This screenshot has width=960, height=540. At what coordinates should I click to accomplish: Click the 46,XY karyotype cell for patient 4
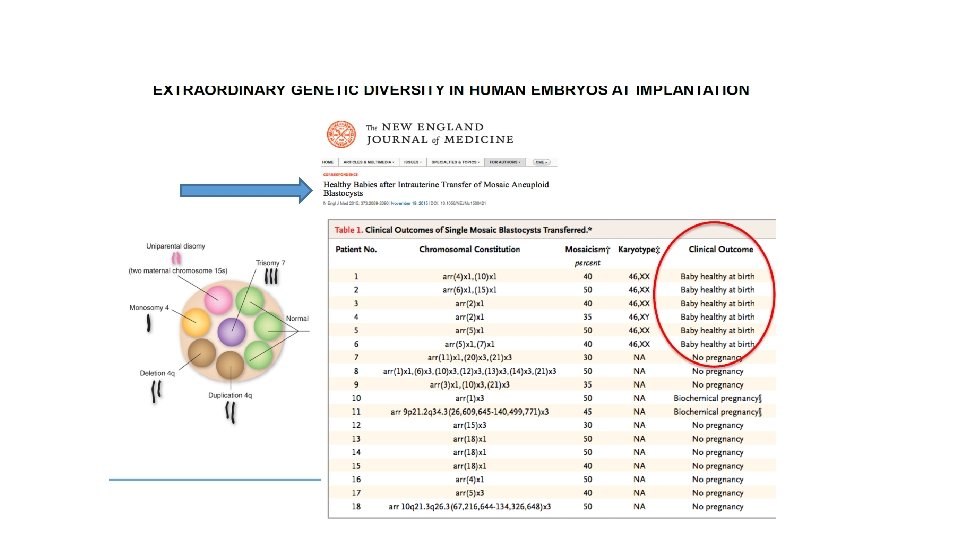(x=639, y=317)
